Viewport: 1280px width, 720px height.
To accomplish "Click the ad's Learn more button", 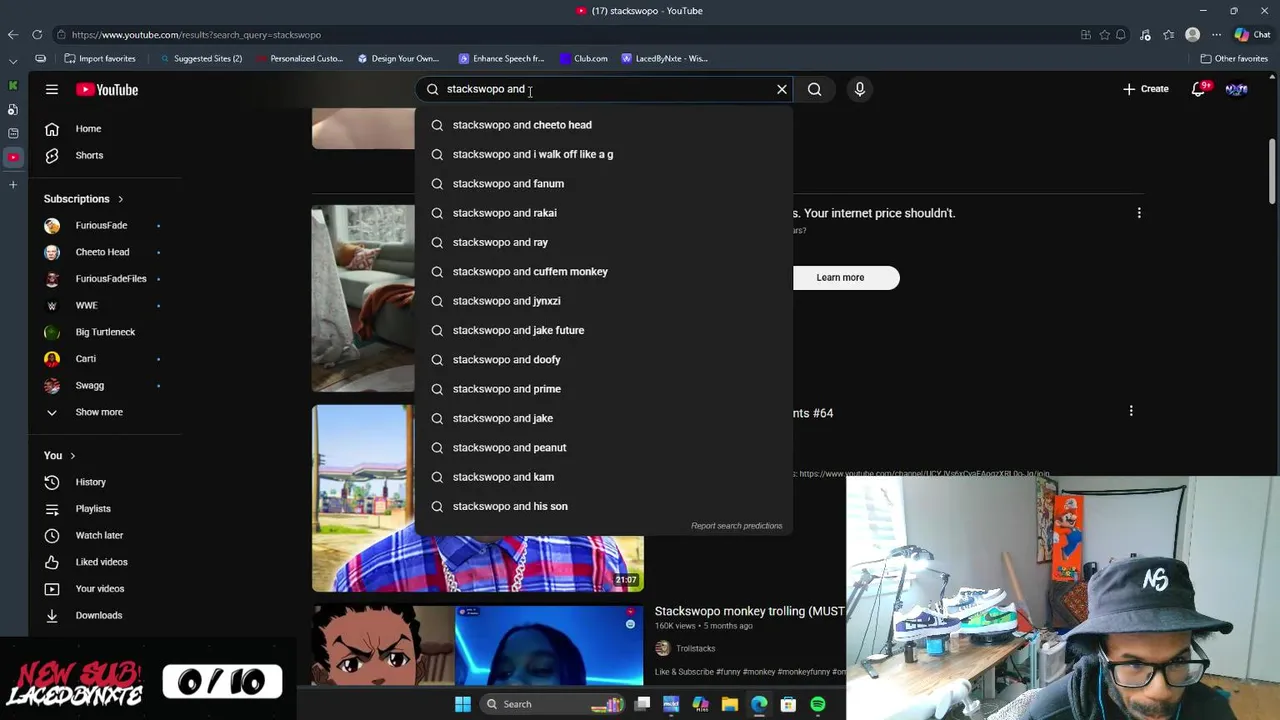I will point(840,278).
